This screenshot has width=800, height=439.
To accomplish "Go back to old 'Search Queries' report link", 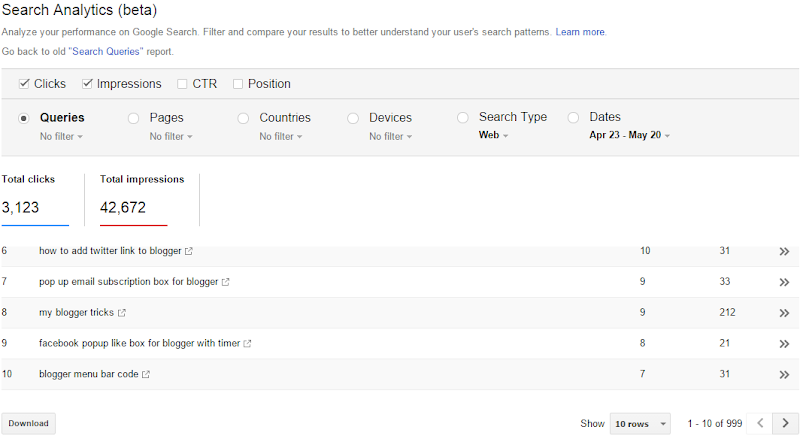I will [x=106, y=52].
